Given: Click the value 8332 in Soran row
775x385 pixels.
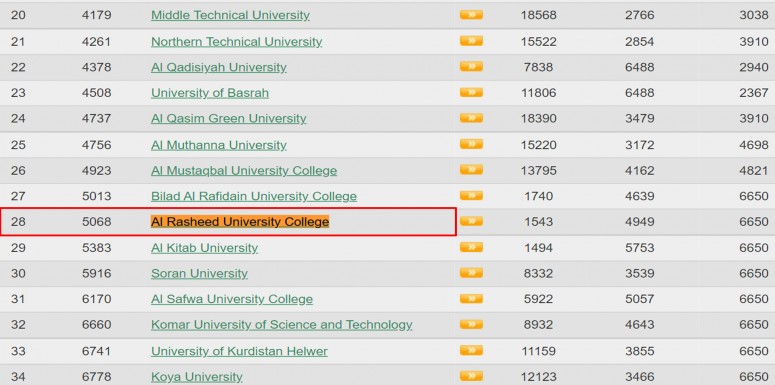Looking at the screenshot, I should click(x=538, y=273).
